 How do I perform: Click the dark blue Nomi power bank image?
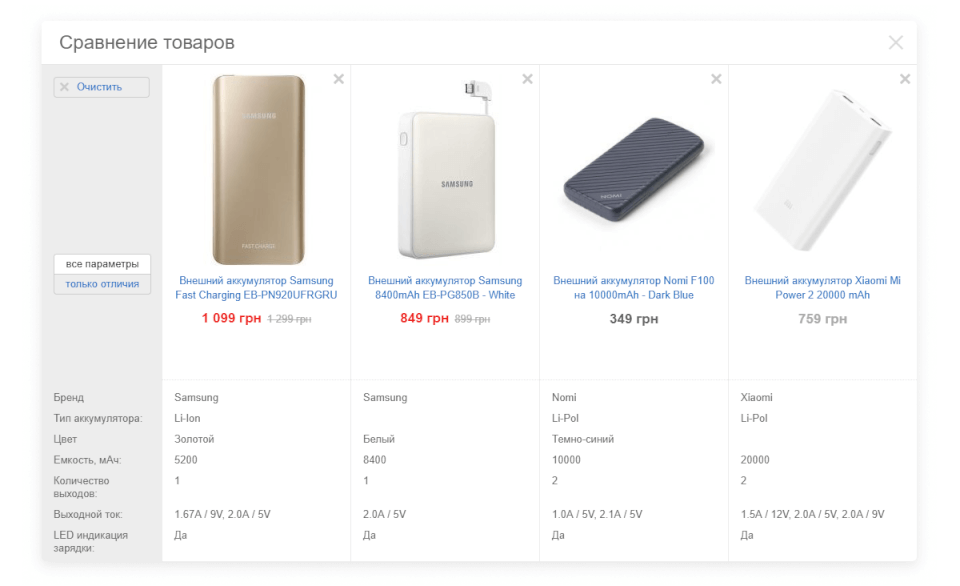click(x=634, y=171)
